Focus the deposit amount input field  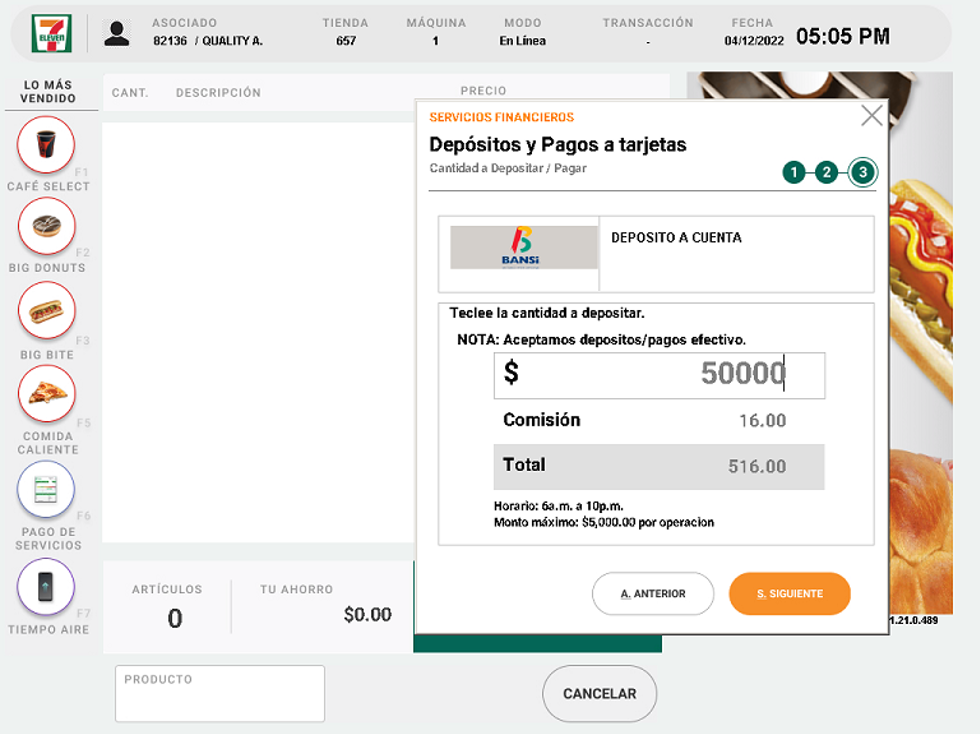(x=659, y=375)
